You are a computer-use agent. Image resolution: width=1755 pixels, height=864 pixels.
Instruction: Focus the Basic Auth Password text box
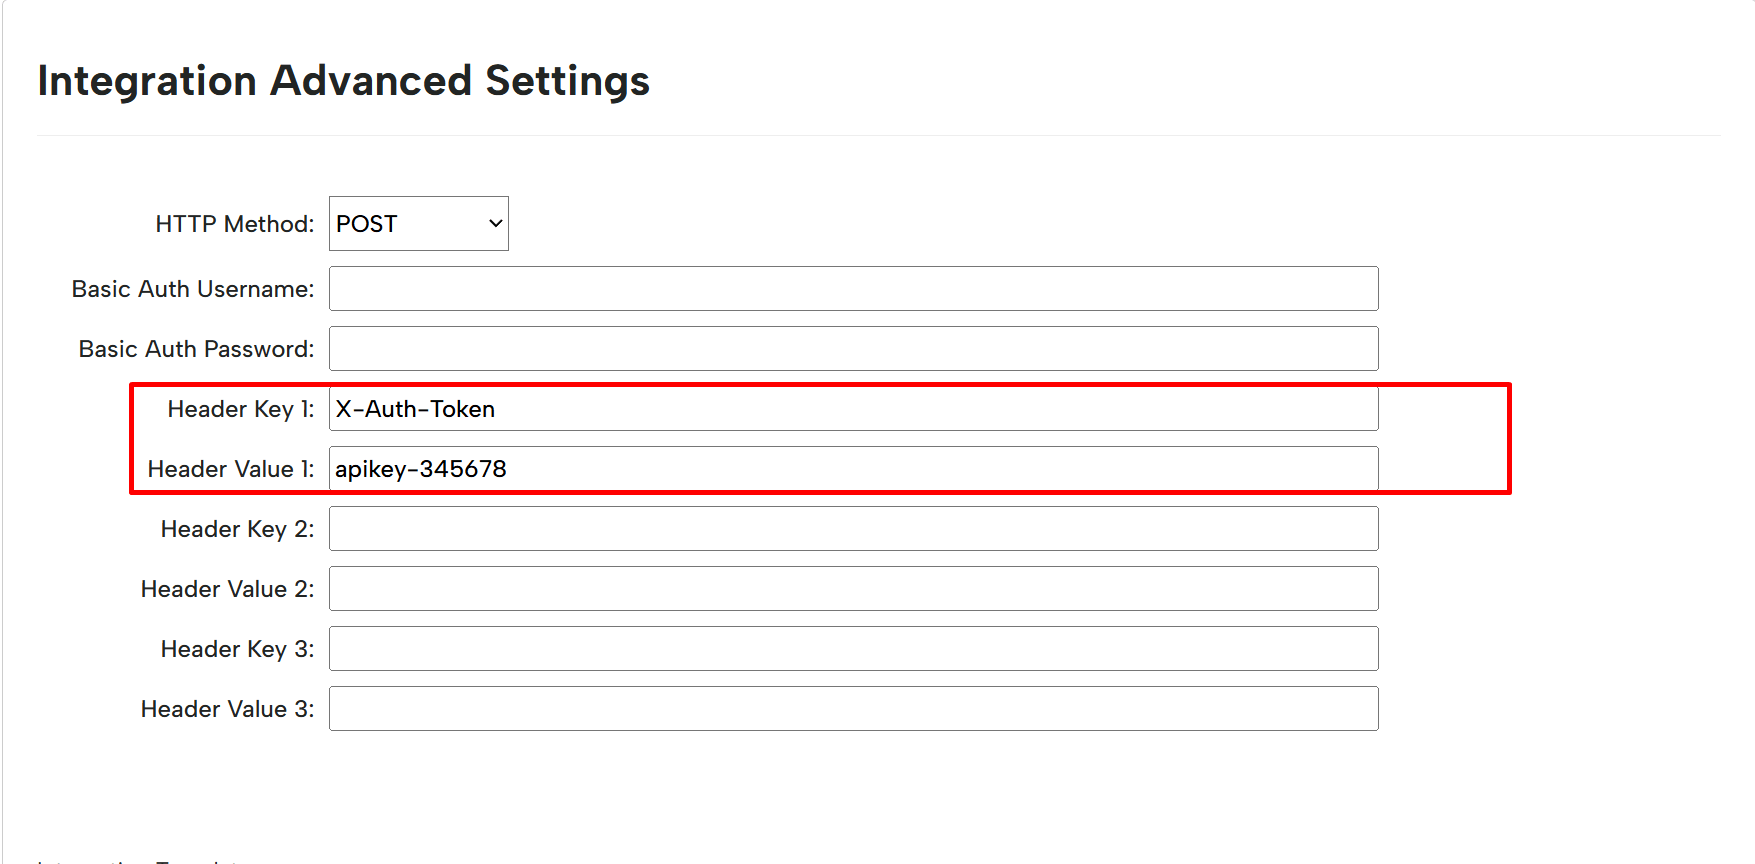(x=853, y=349)
